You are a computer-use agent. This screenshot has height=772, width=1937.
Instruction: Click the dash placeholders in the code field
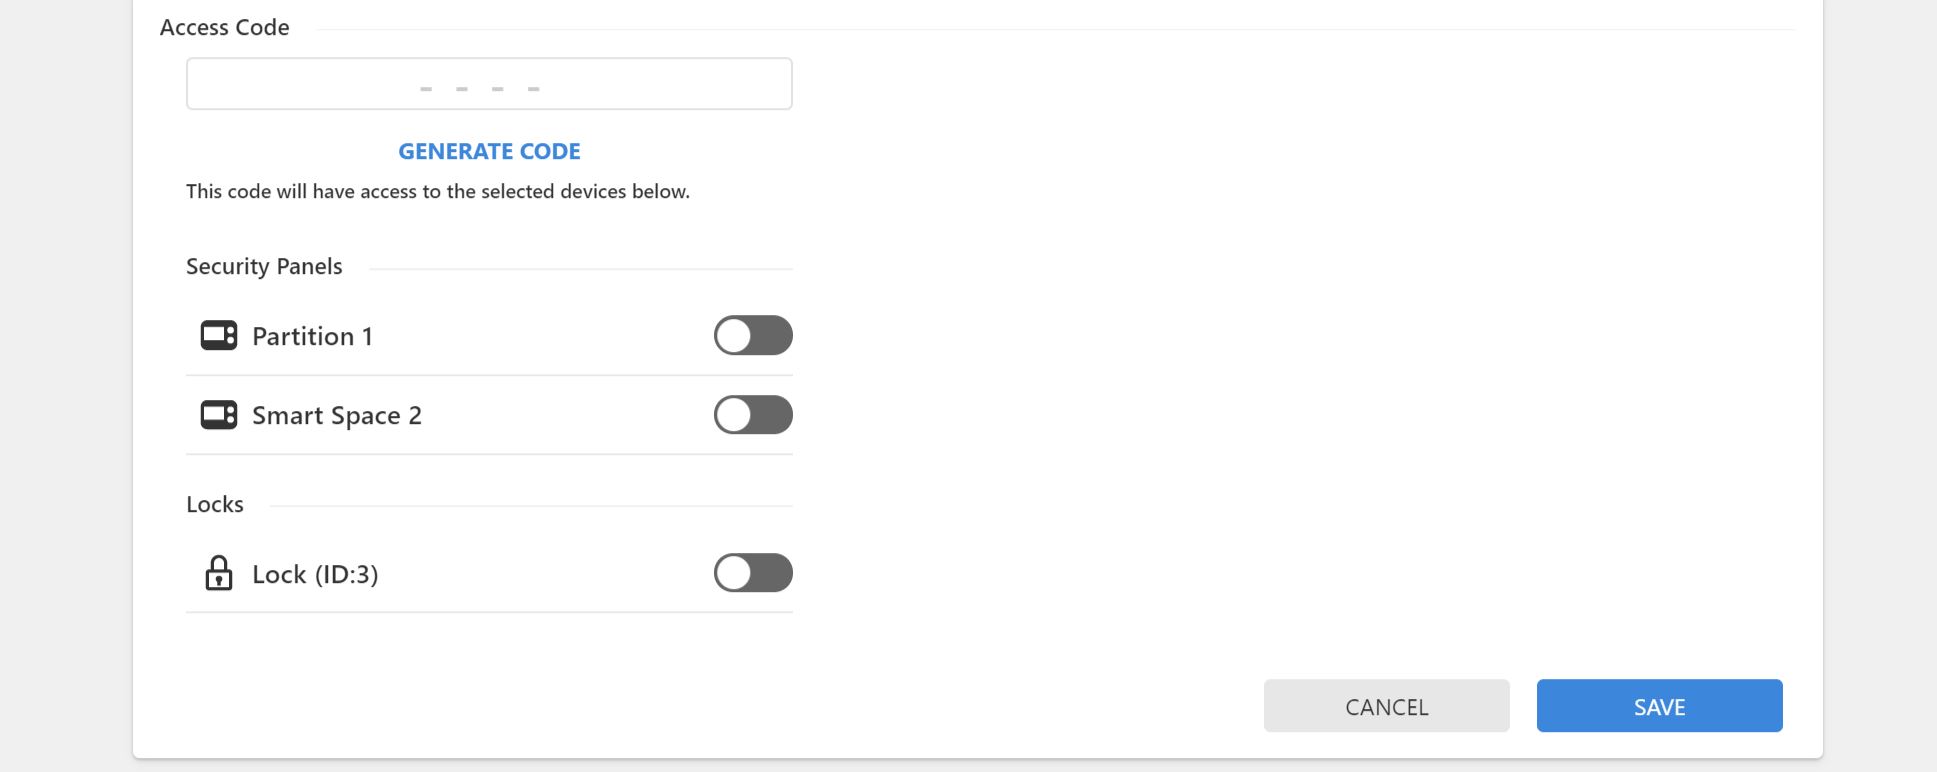coord(480,89)
